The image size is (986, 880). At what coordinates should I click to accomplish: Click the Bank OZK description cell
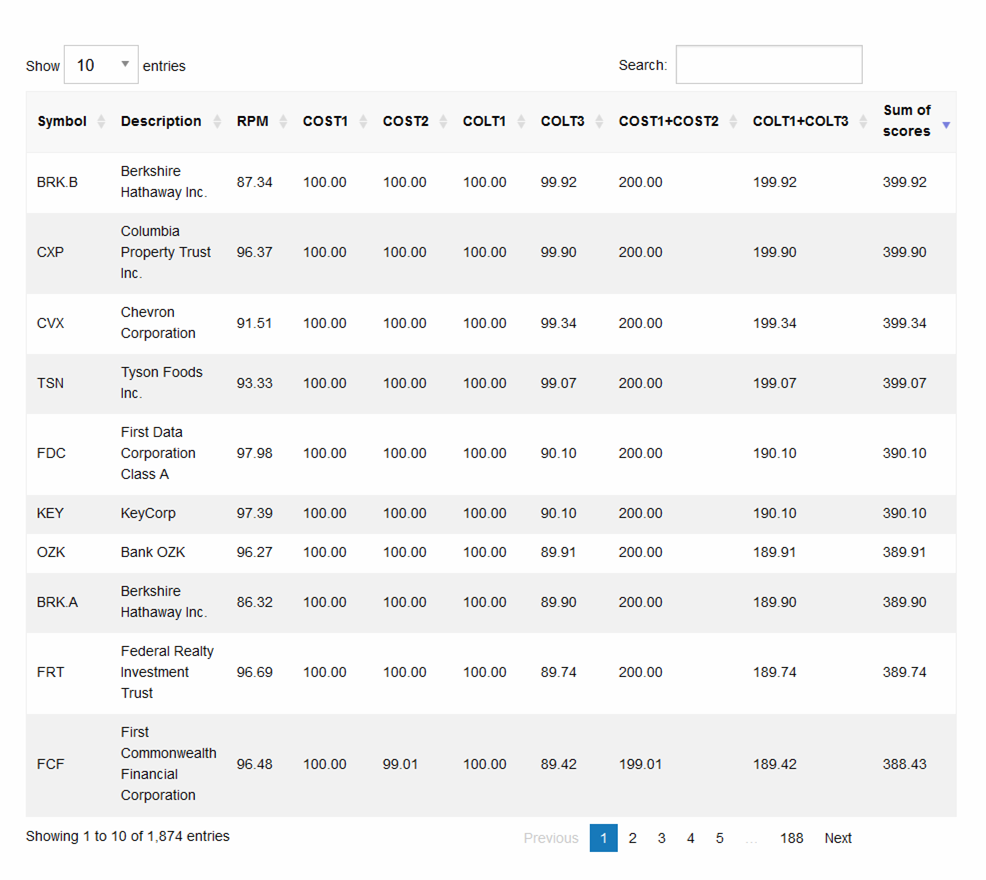(153, 552)
